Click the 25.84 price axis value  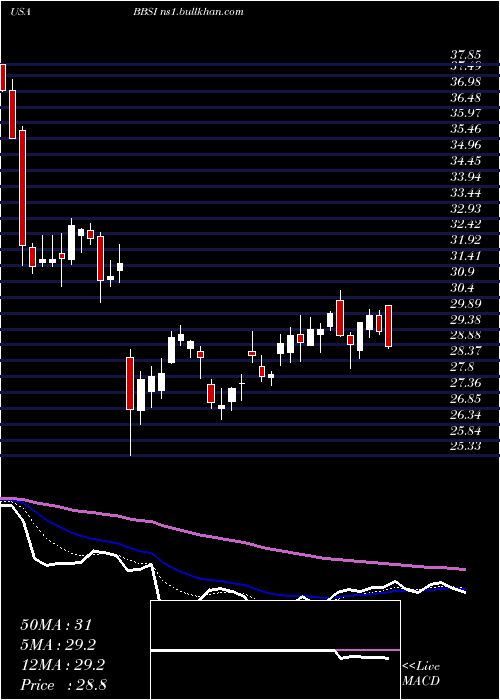466,431
